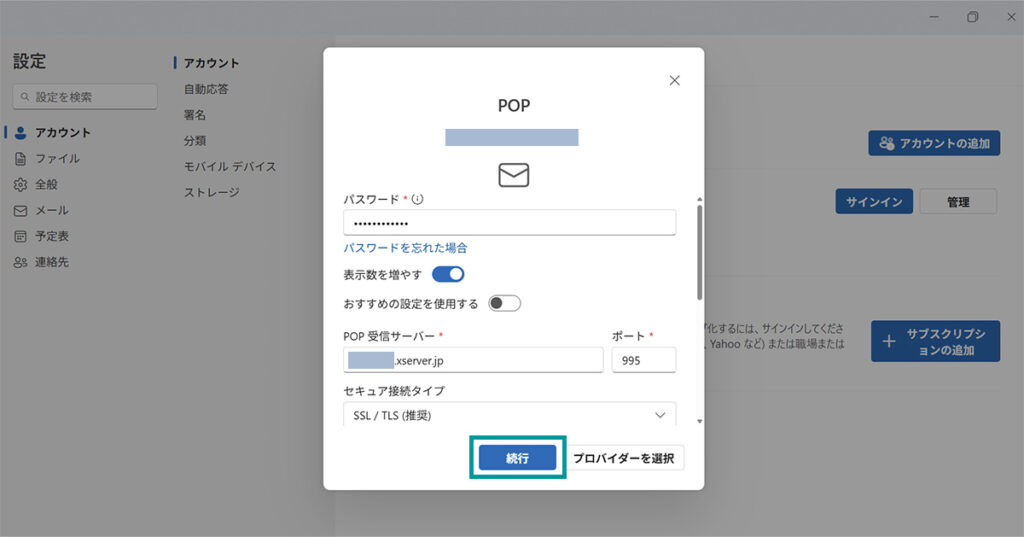
Task: Click the 管理 button
Action: click(958, 201)
